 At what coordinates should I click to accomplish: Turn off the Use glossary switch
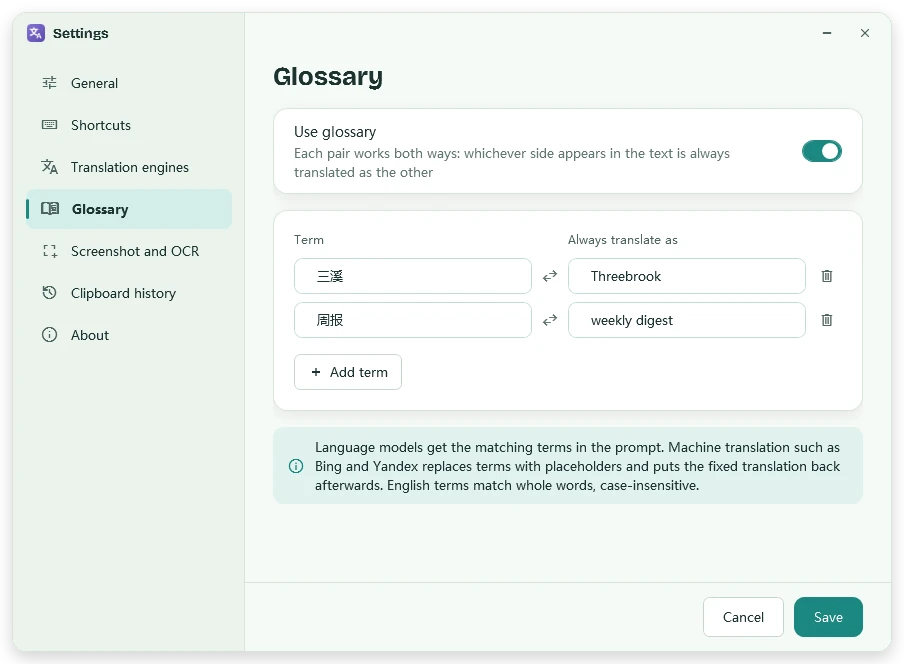pos(822,151)
